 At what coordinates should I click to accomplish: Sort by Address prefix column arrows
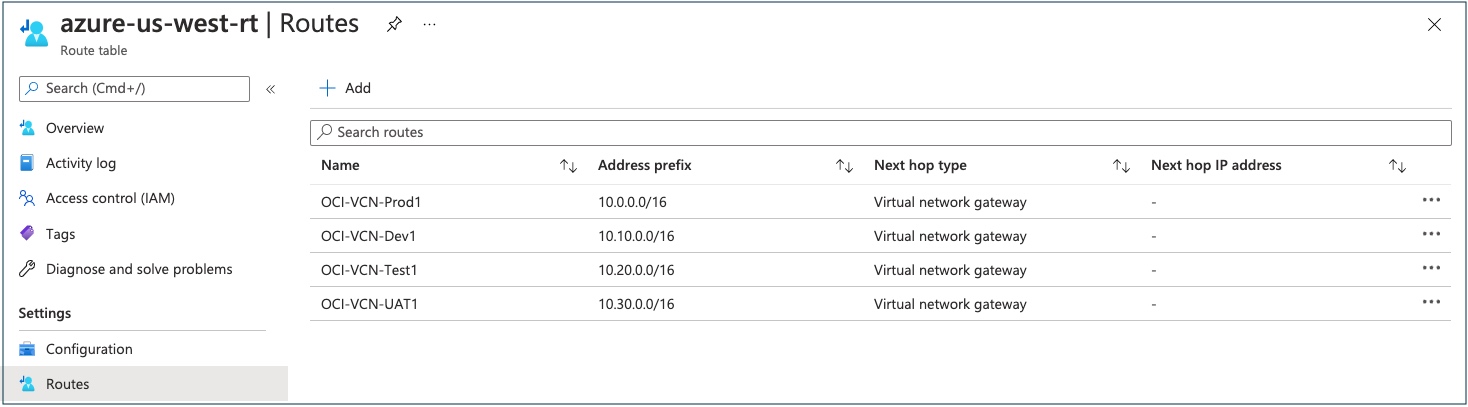pyautogui.click(x=844, y=166)
